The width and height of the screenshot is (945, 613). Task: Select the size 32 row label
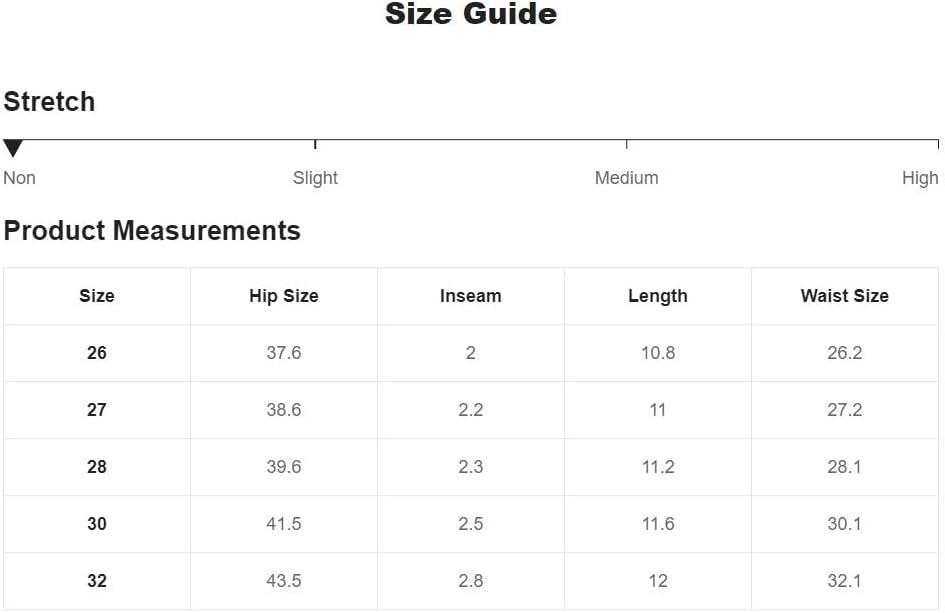click(x=97, y=581)
